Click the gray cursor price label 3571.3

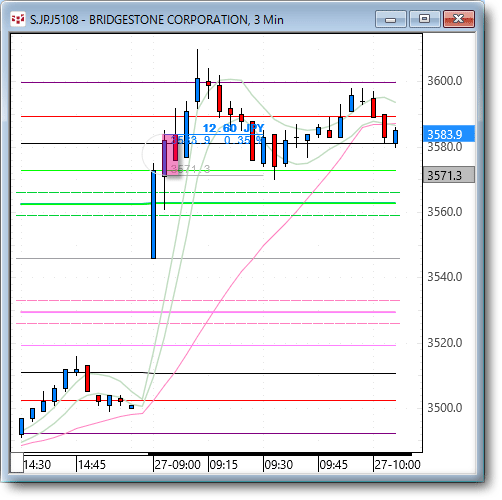(x=448, y=175)
